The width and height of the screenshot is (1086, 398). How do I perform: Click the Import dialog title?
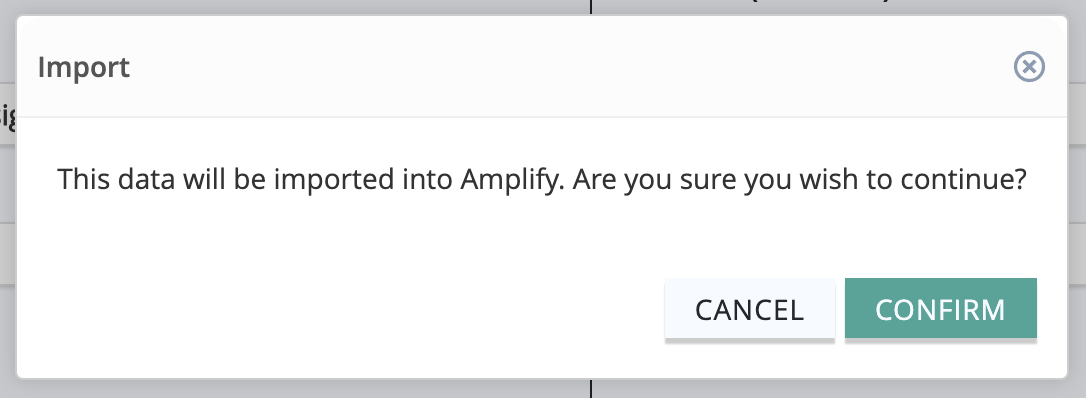84,67
